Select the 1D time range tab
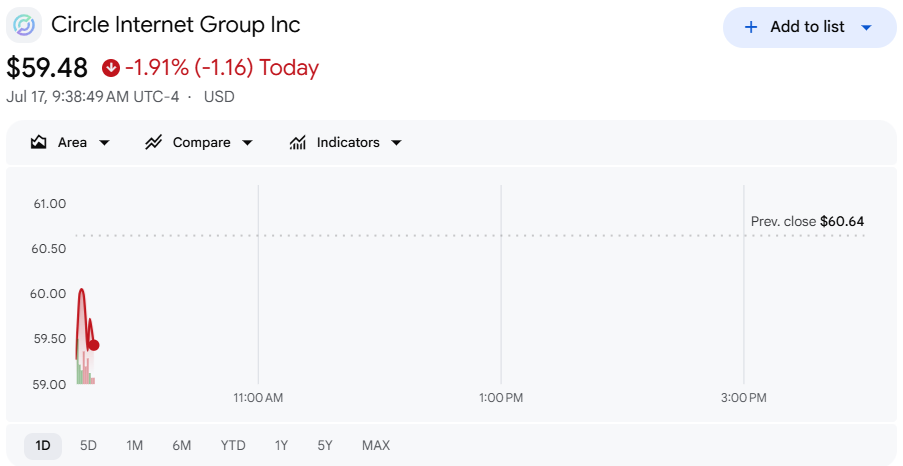Viewport: 903px width, 466px height. (43, 445)
